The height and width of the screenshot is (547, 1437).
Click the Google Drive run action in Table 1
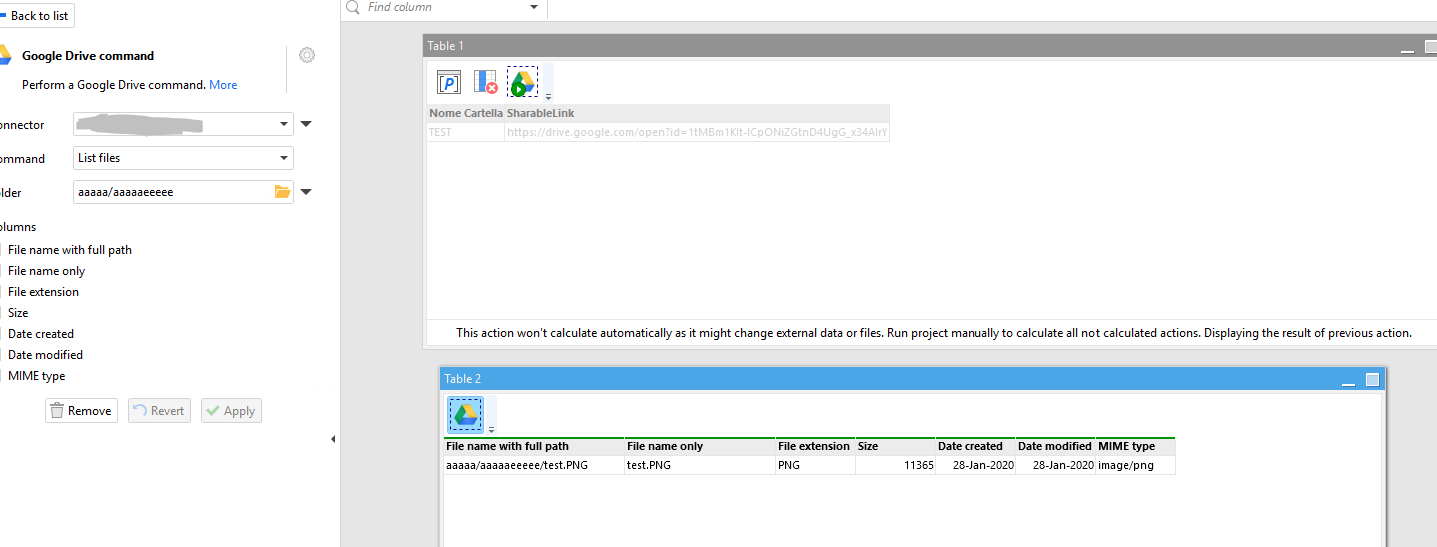pos(522,82)
